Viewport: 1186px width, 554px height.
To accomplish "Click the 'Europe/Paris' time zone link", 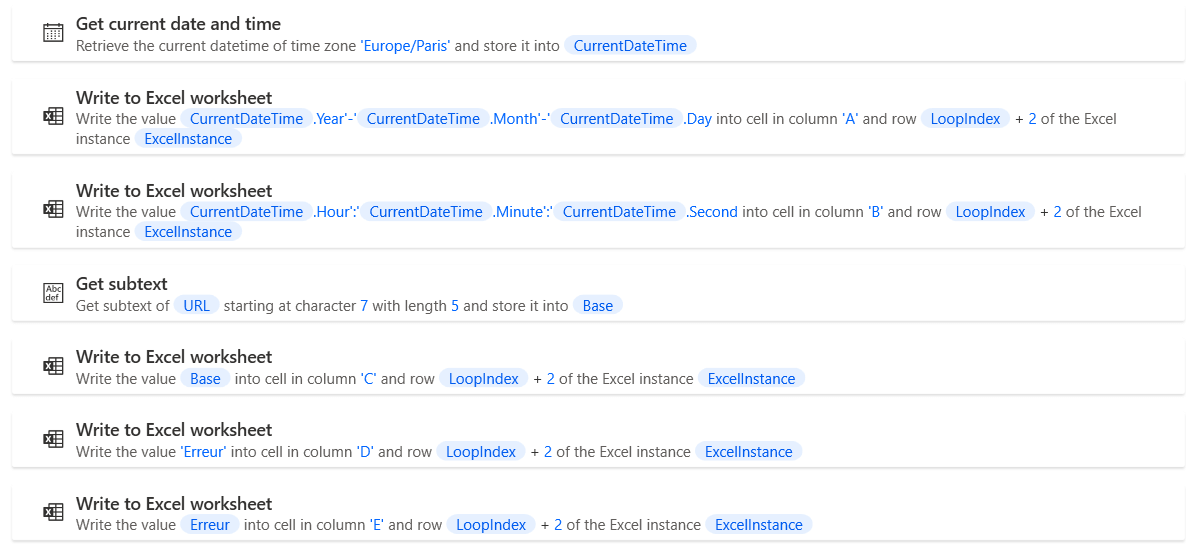I will [405, 46].
